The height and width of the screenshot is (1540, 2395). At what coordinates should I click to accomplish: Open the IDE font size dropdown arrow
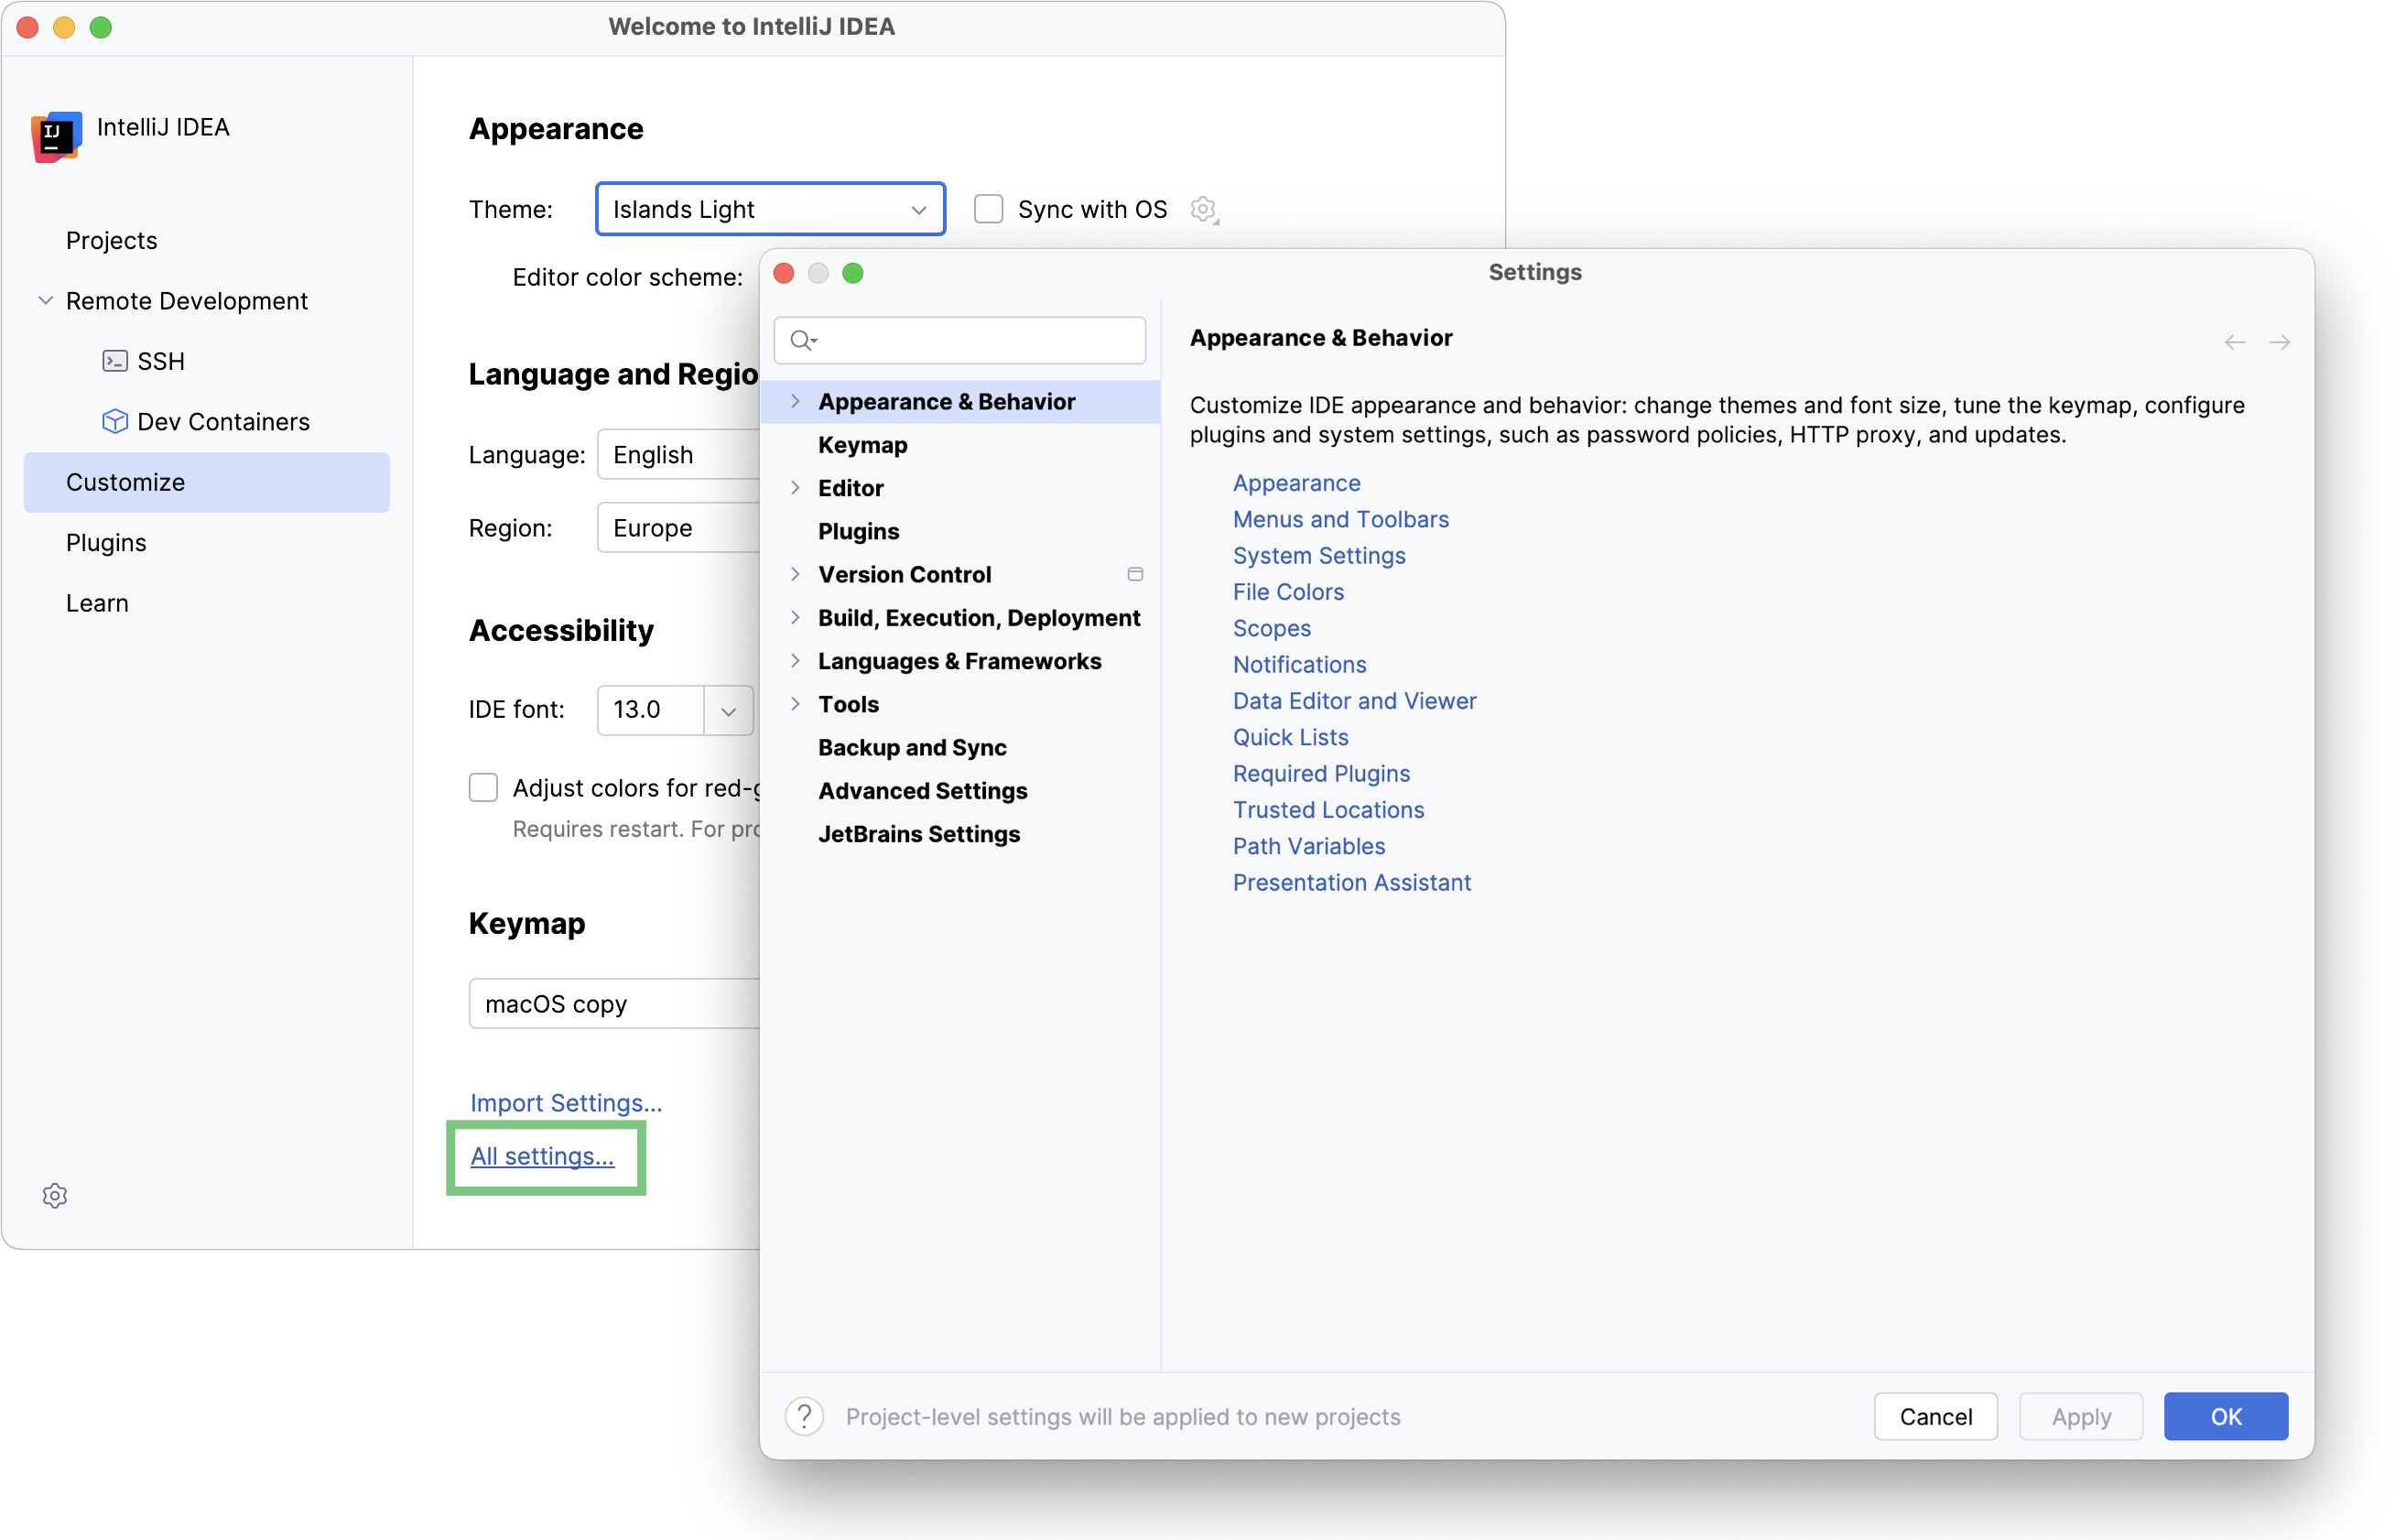(x=728, y=711)
